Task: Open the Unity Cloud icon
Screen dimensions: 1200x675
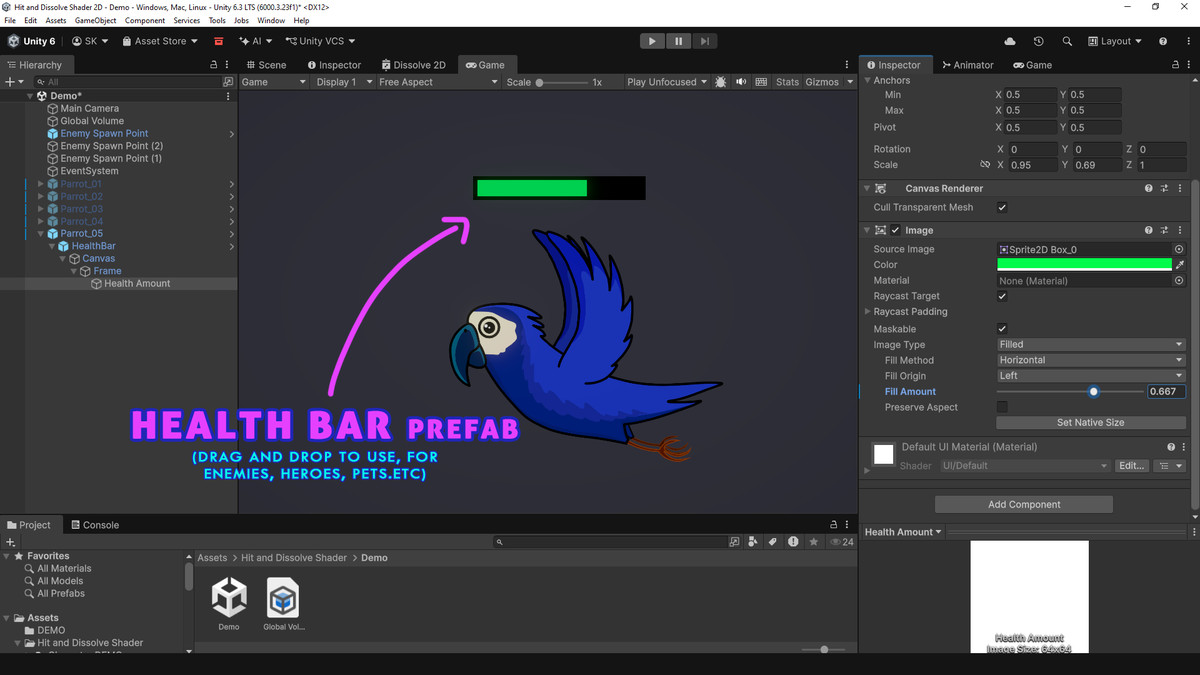Action: point(1010,41)
